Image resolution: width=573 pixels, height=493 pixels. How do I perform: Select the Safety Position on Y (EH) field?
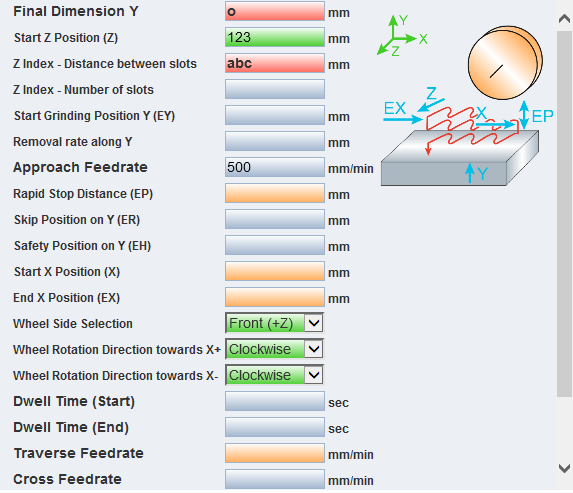[275, 245]
